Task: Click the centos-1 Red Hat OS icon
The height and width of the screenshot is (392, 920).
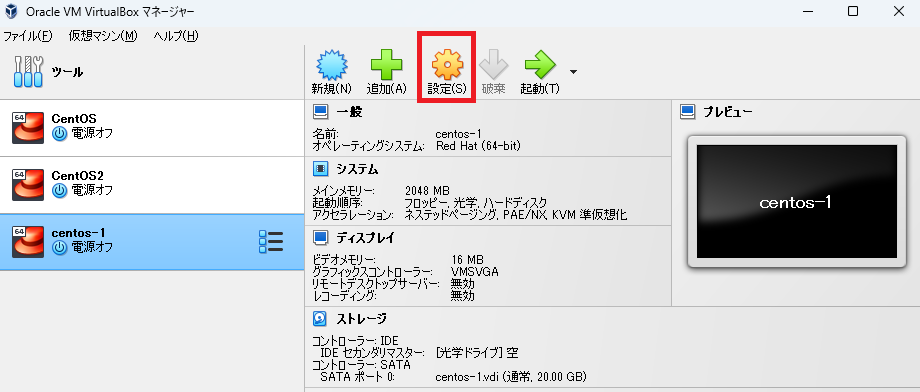Action: (x=28, y=242)
